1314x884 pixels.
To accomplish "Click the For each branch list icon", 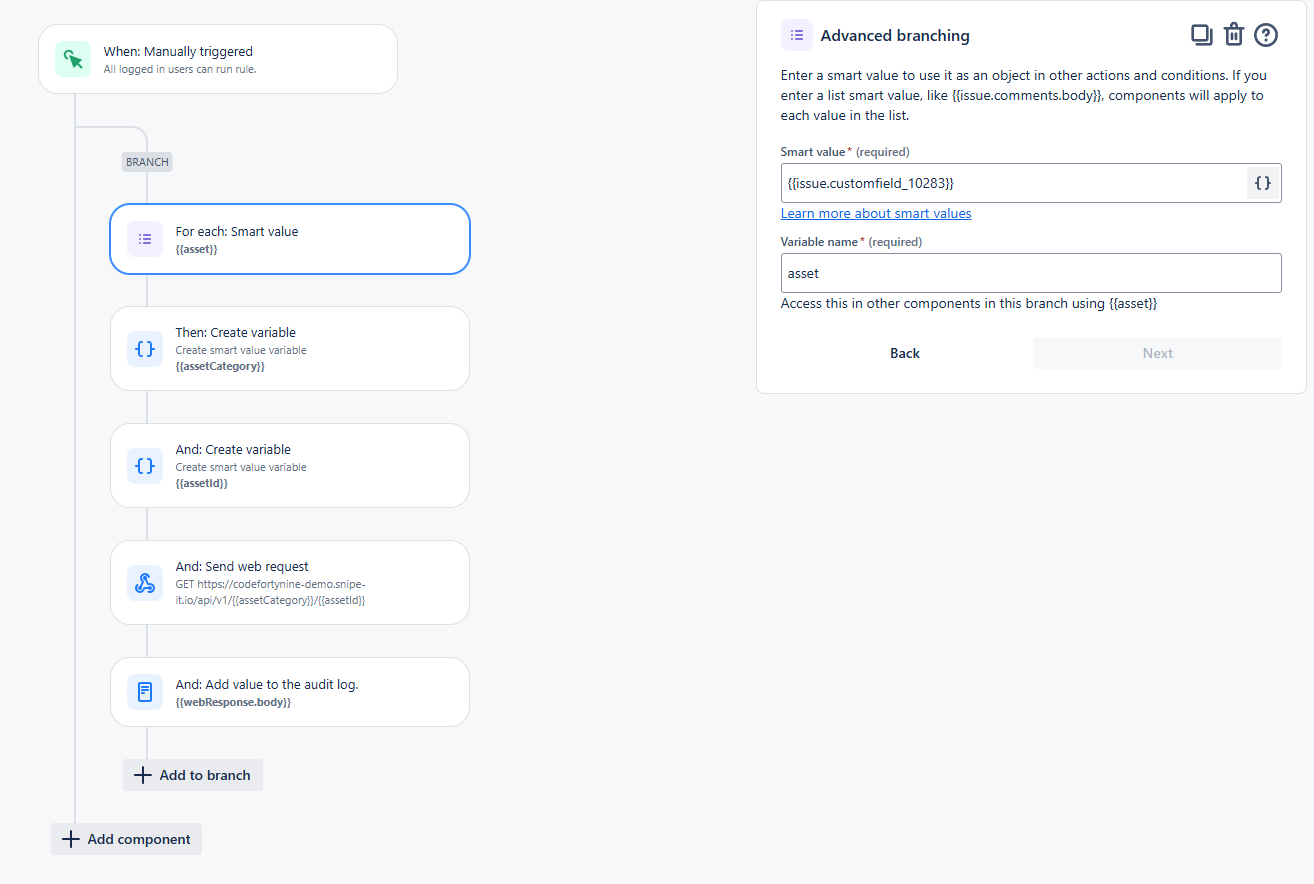I will click(x=145, y=239).
